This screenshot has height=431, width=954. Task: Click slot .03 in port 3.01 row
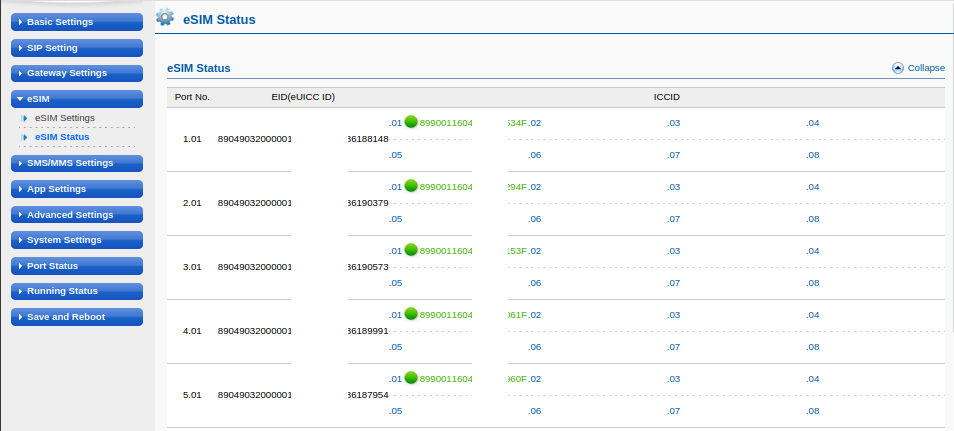[x=674, y=251]
